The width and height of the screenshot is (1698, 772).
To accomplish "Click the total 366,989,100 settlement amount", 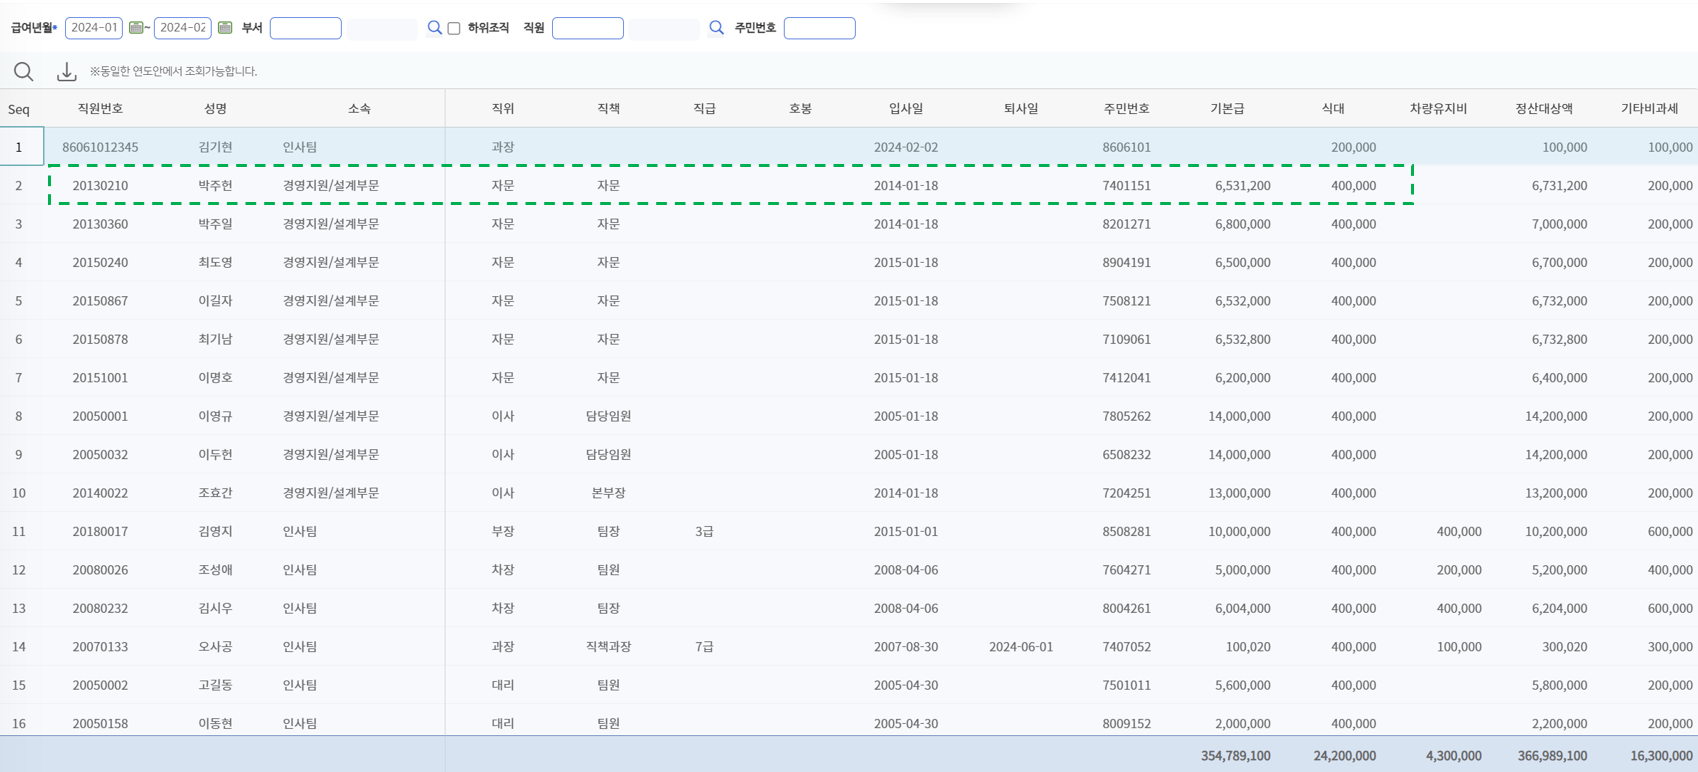I will coord(1552,756).
